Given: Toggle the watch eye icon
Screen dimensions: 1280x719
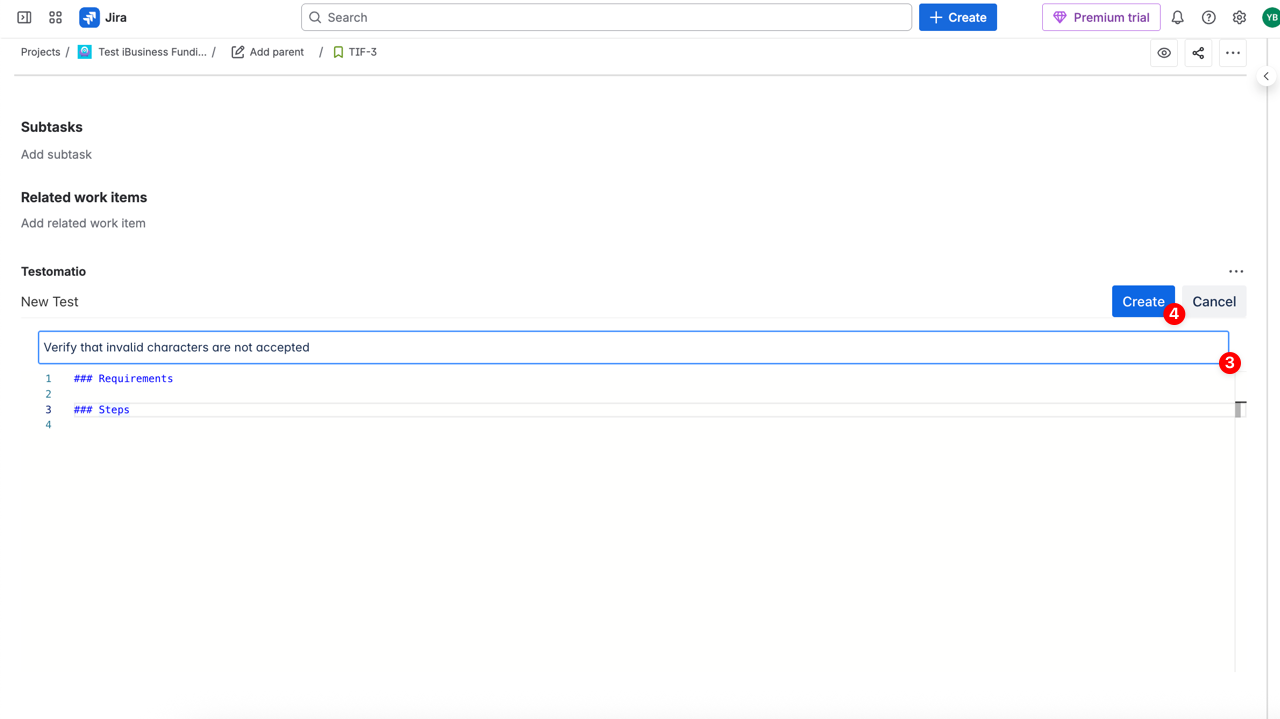Looking at the screenshot, I should (x=1164, y=53).
